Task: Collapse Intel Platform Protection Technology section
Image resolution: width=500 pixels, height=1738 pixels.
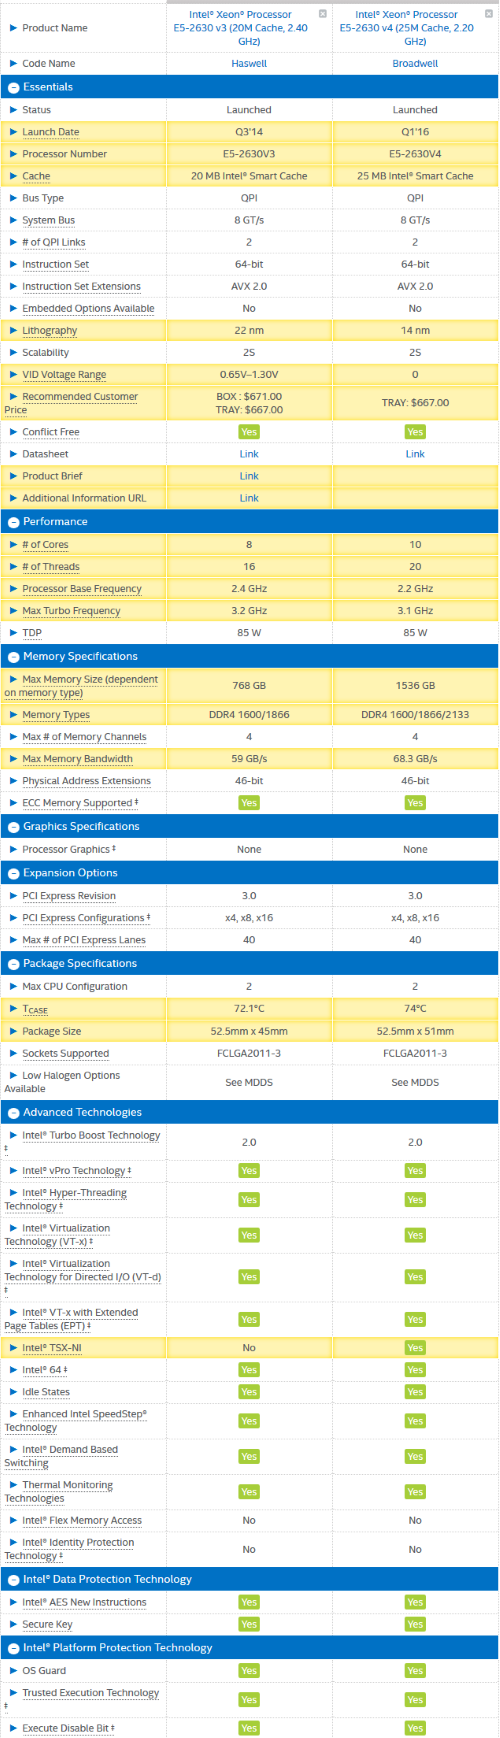Action: (x=14, y=1648)
